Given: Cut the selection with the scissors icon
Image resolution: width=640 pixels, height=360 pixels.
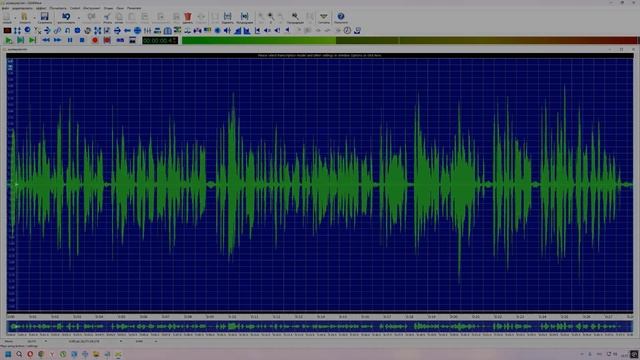Looking at the screenshot, I should point(107,17).
